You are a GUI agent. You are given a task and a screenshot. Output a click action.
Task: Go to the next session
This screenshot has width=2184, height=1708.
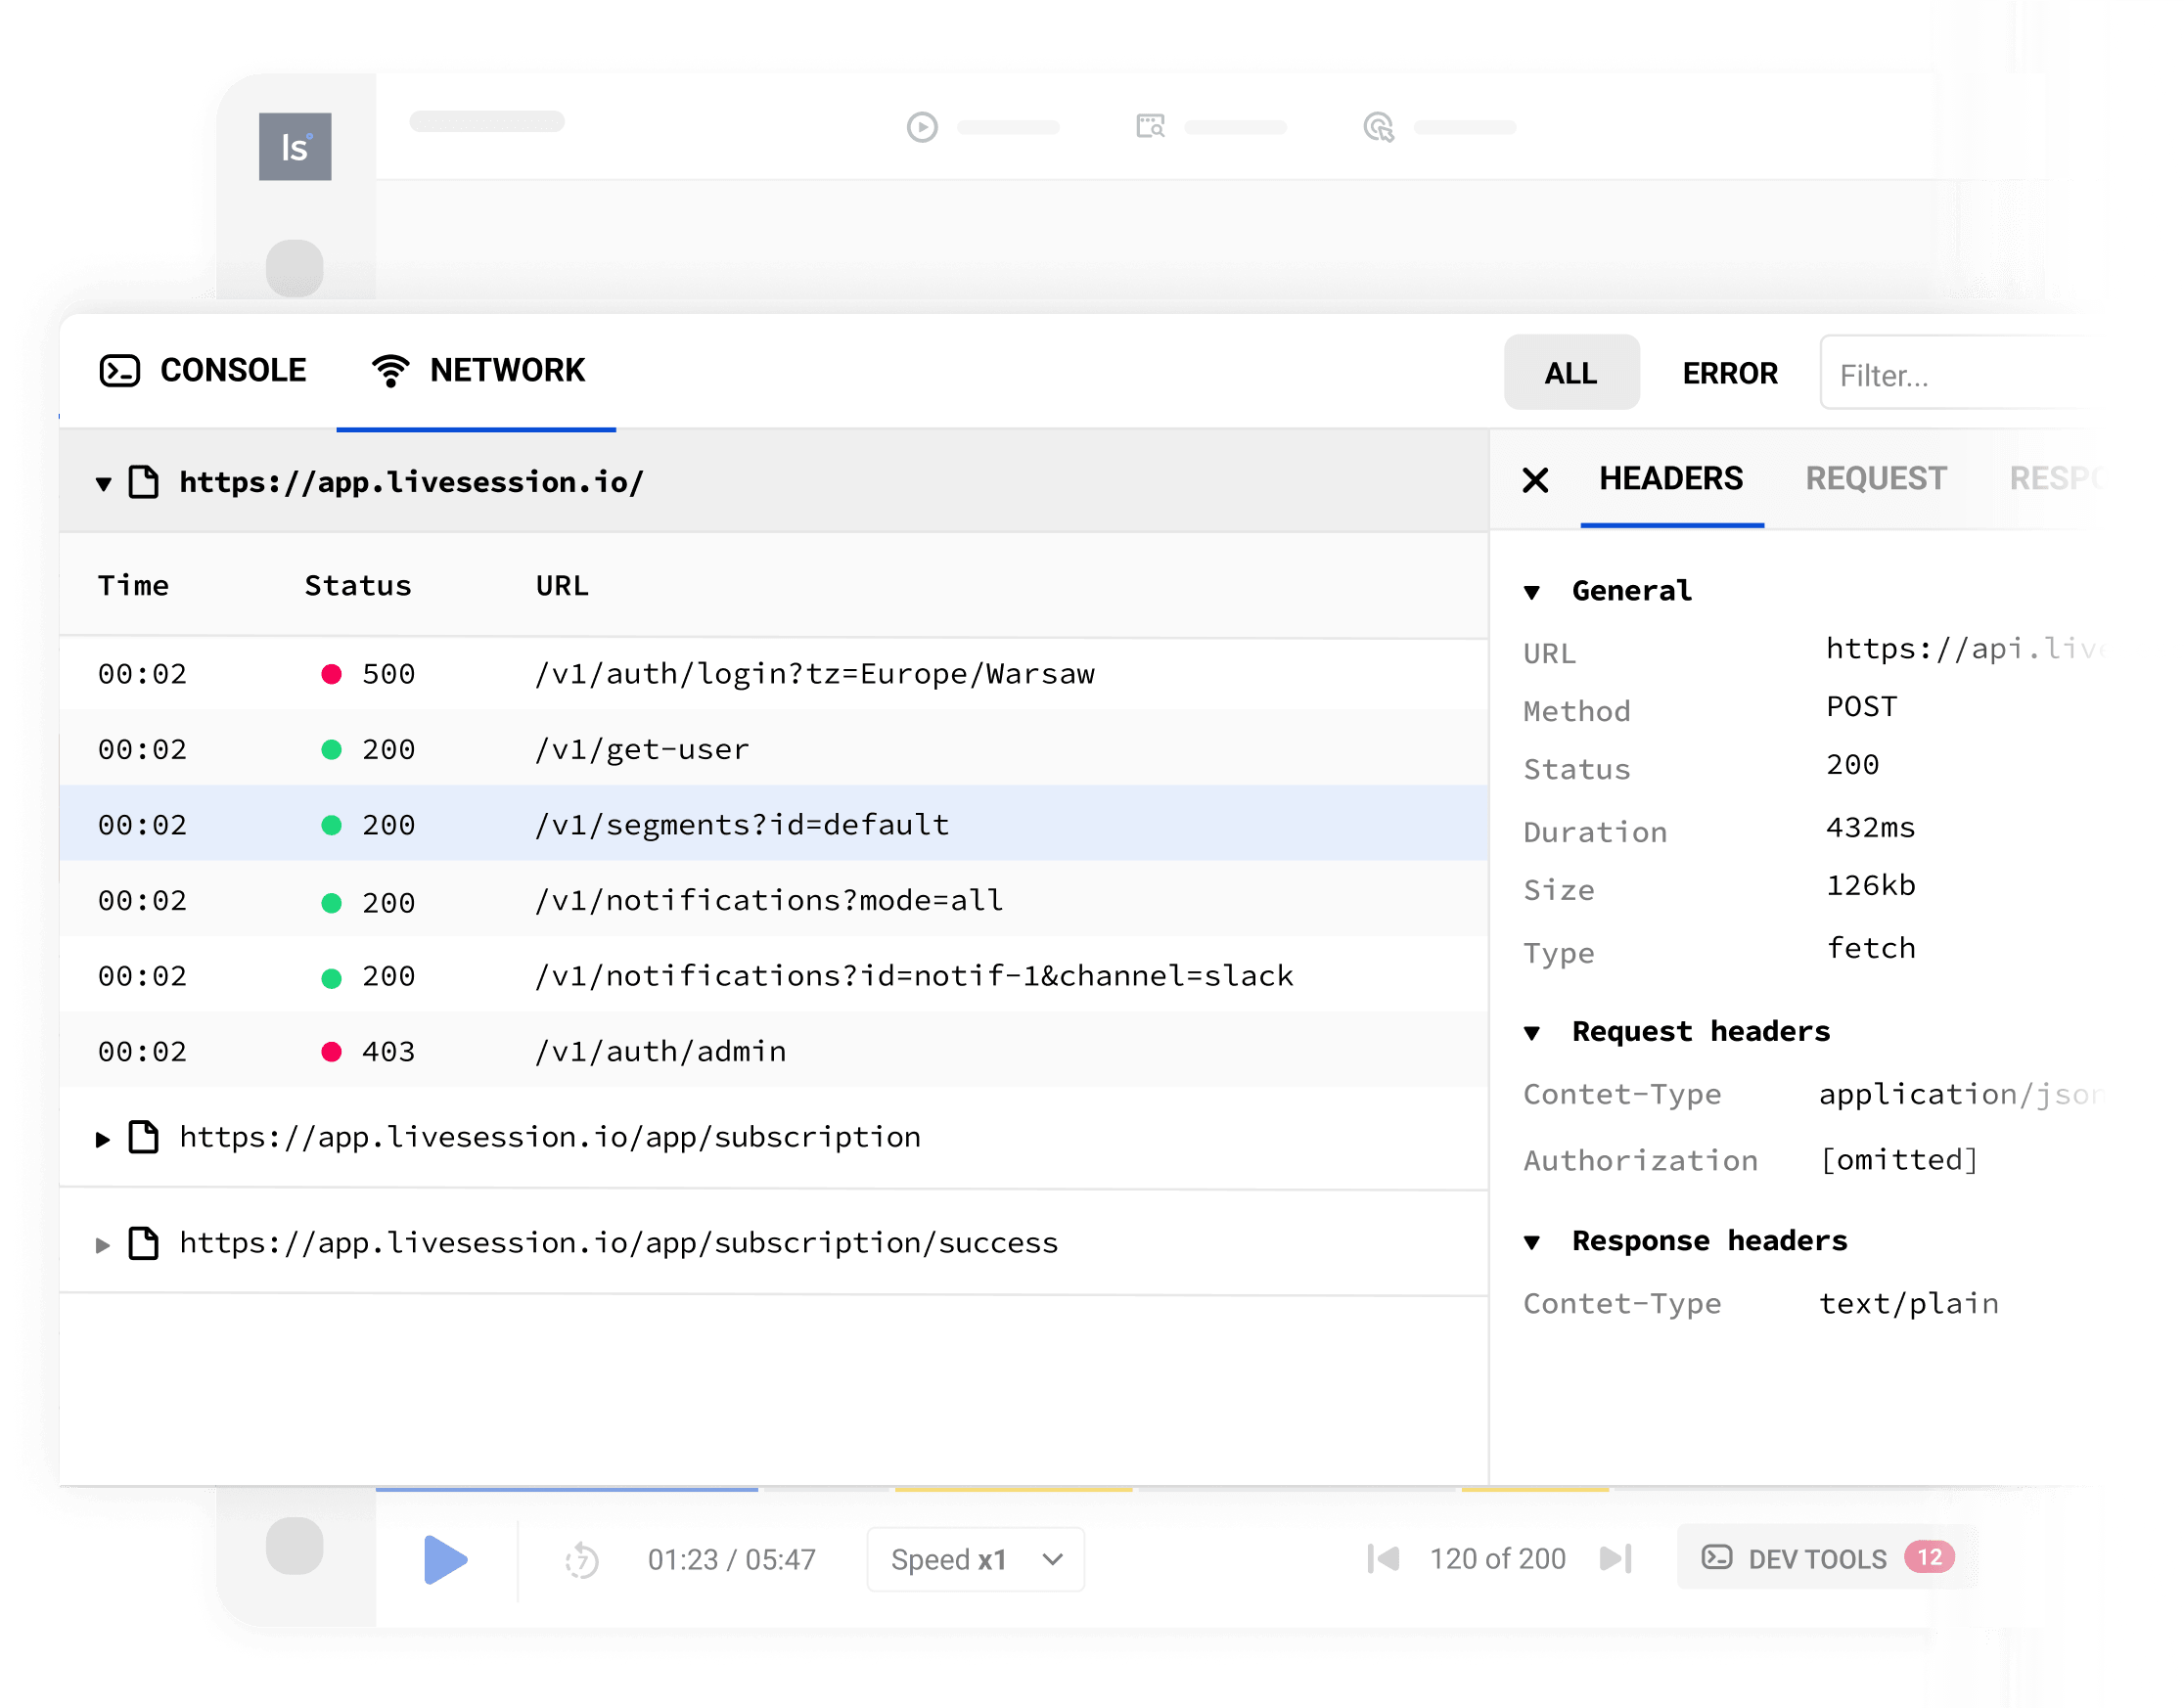1615,1559
